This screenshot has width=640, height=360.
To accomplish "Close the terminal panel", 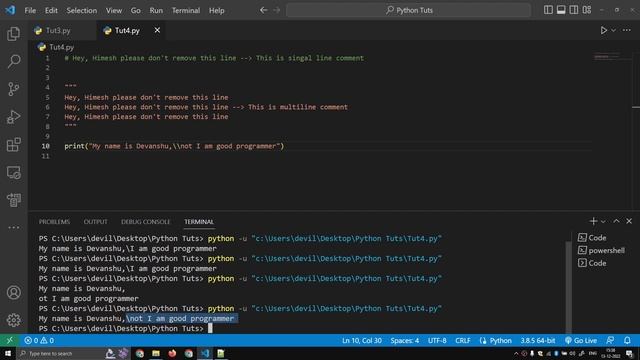I will point(629,221).
